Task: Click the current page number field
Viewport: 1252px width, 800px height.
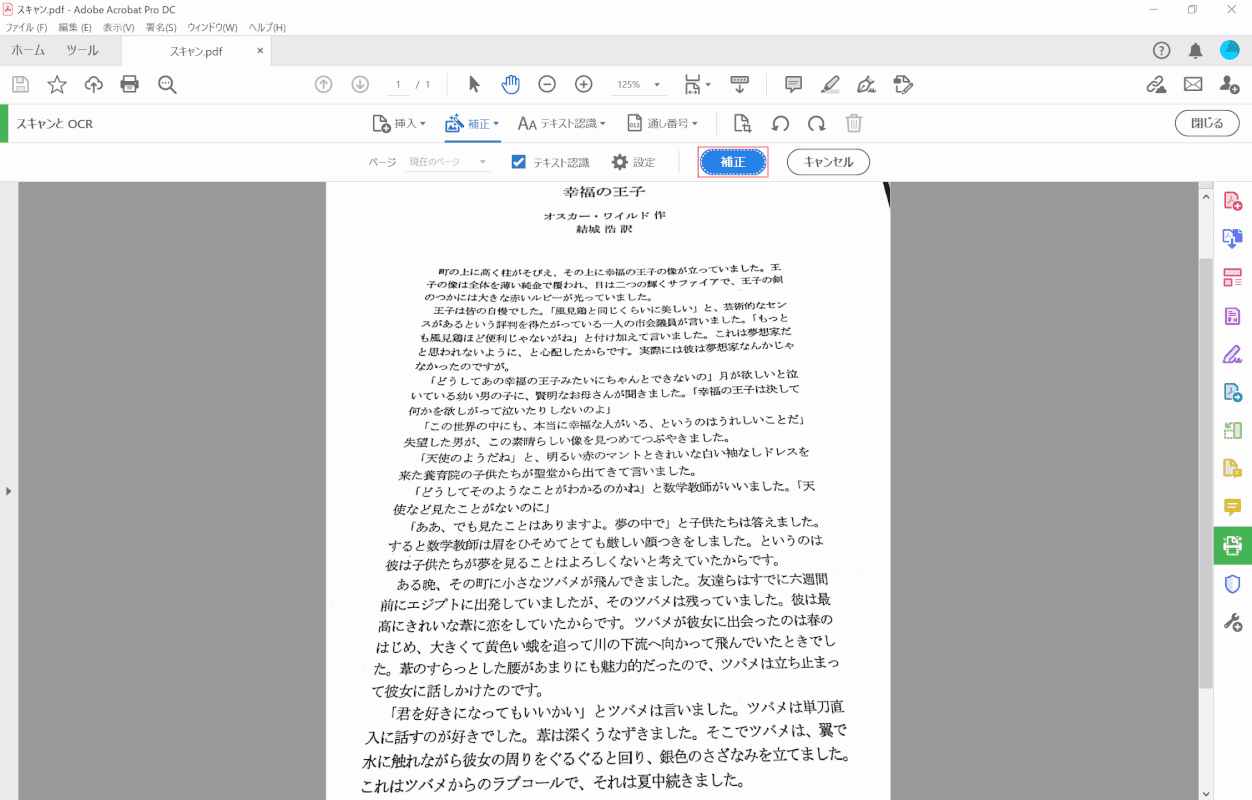Action: point(398,85)
